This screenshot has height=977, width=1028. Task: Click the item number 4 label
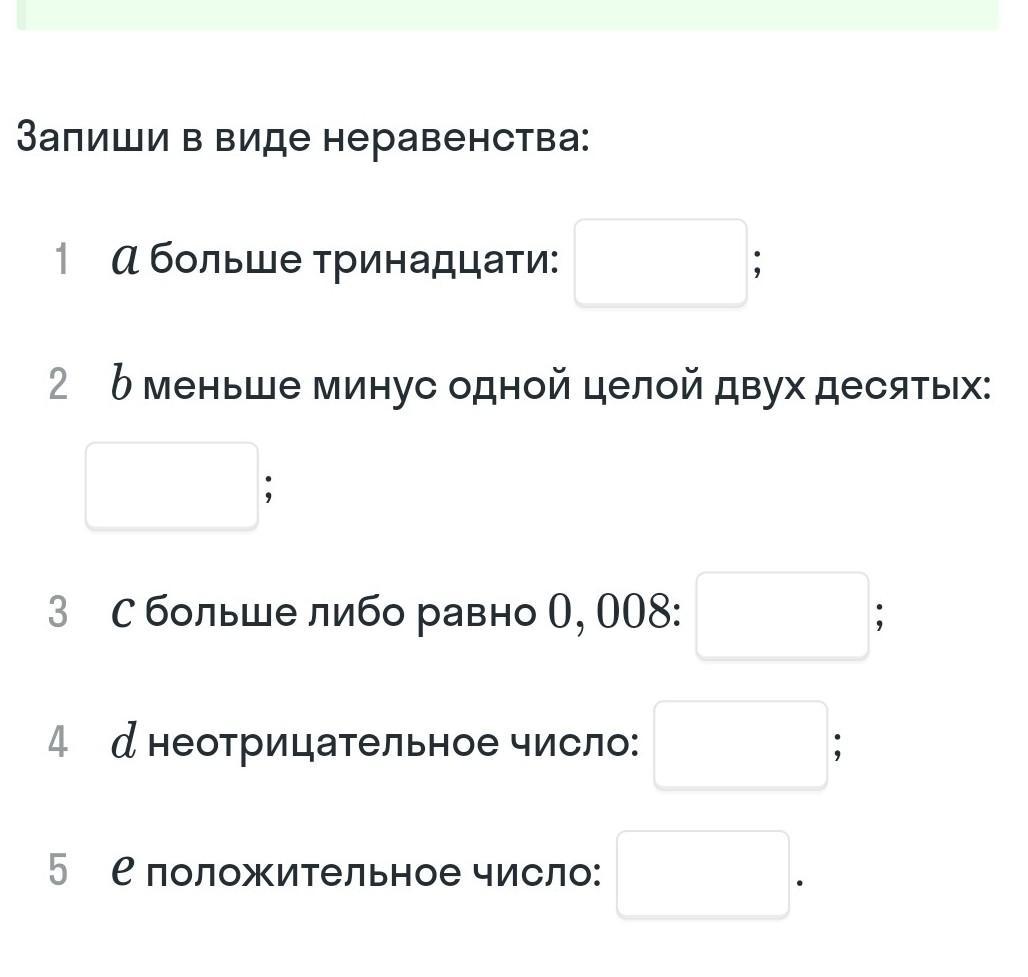(x=58, y=743)
